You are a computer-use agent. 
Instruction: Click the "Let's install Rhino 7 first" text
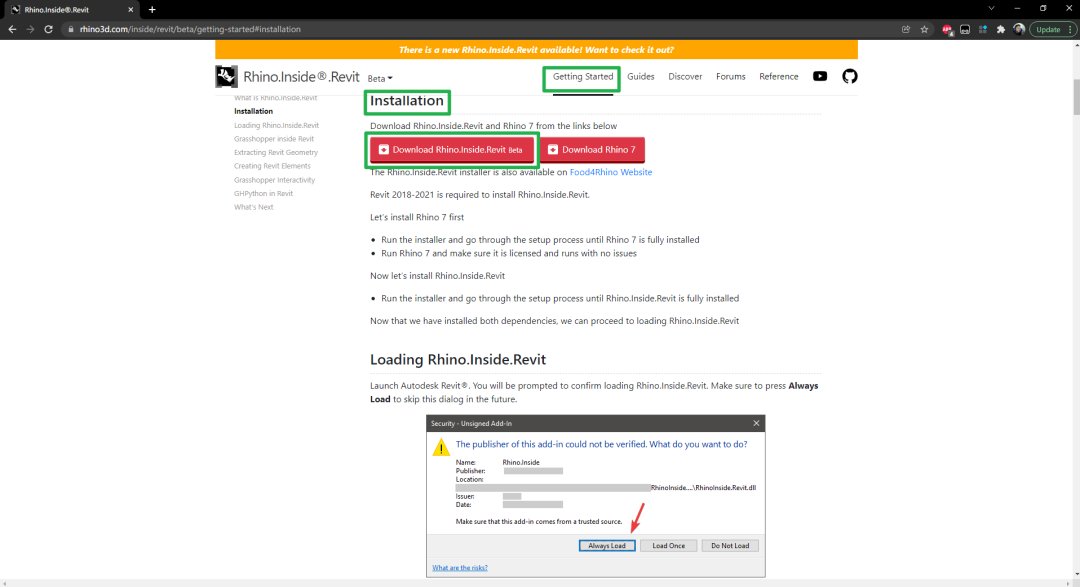417,217
